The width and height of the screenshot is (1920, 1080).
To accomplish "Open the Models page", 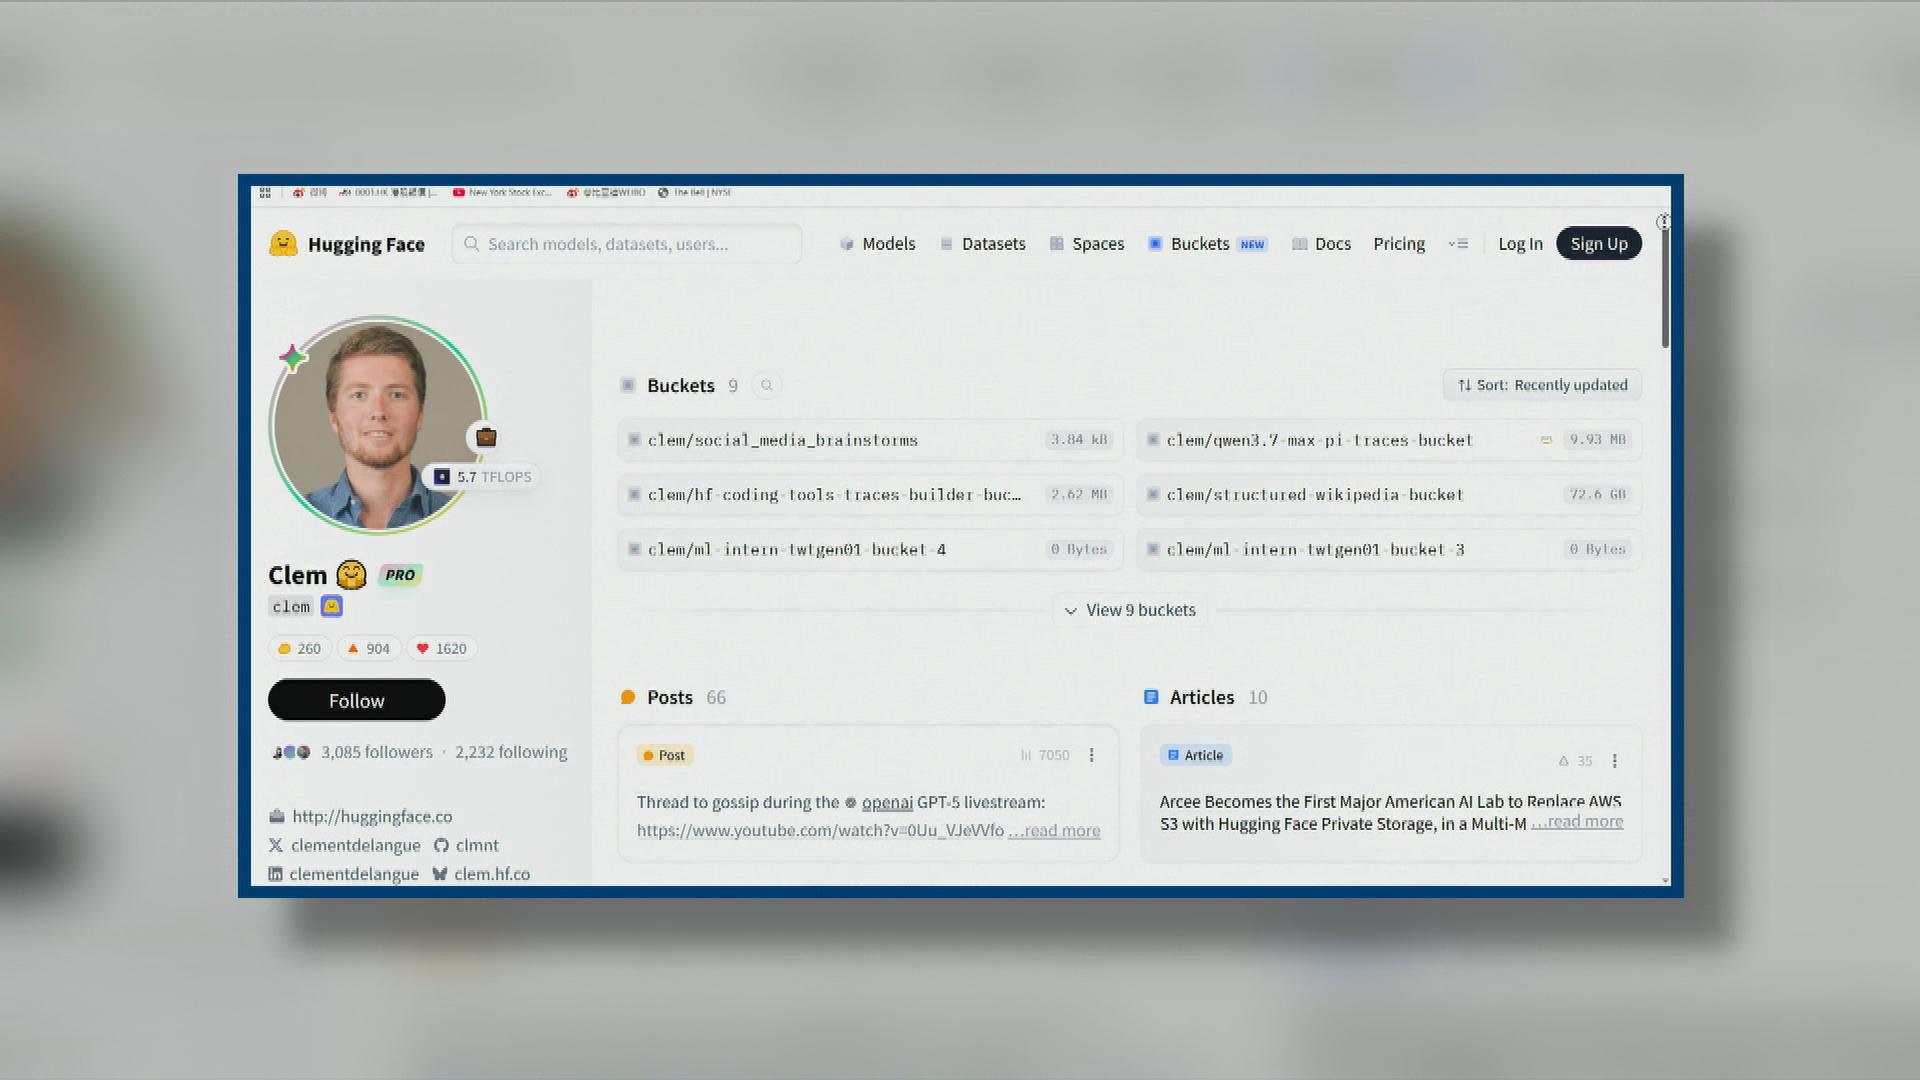I will point(877,244).
